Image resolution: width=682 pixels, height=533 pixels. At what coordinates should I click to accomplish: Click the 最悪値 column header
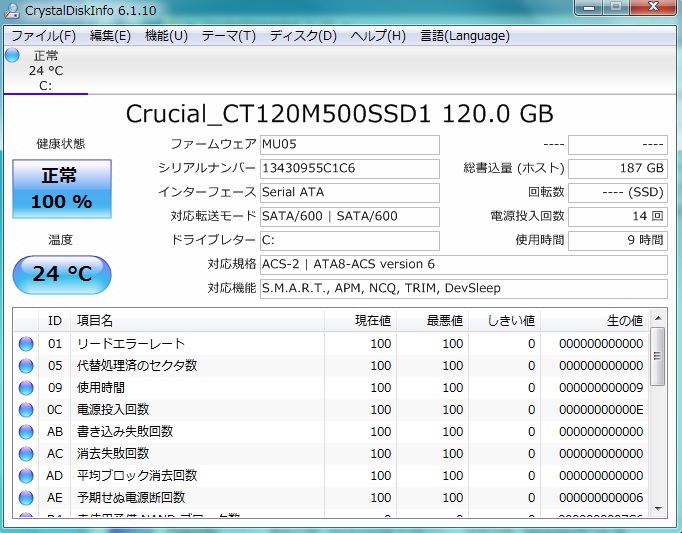tap(433, 321)
